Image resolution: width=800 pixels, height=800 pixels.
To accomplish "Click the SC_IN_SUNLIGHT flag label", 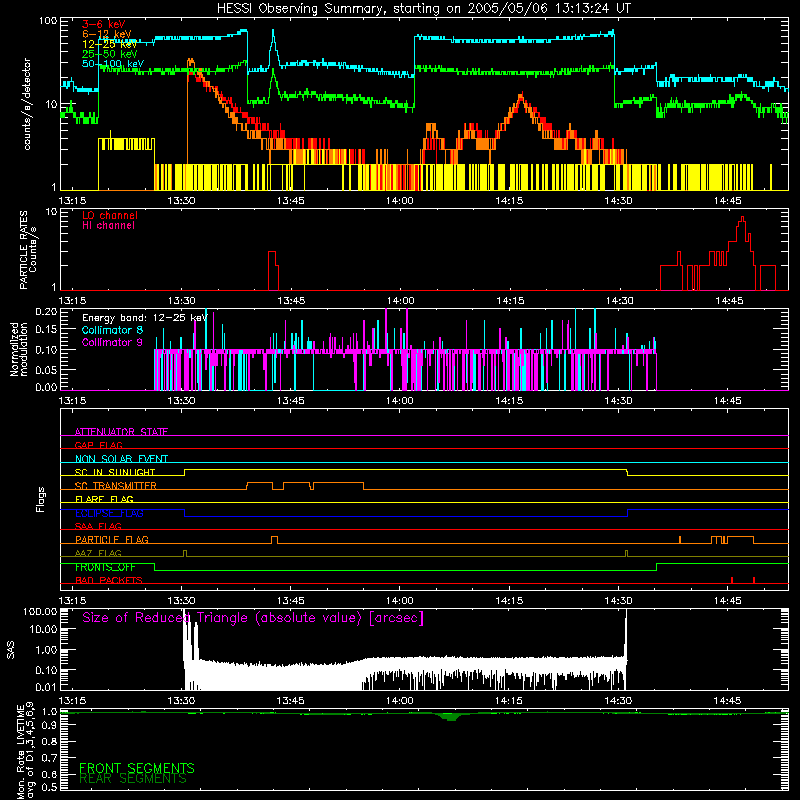I will 115,472.
